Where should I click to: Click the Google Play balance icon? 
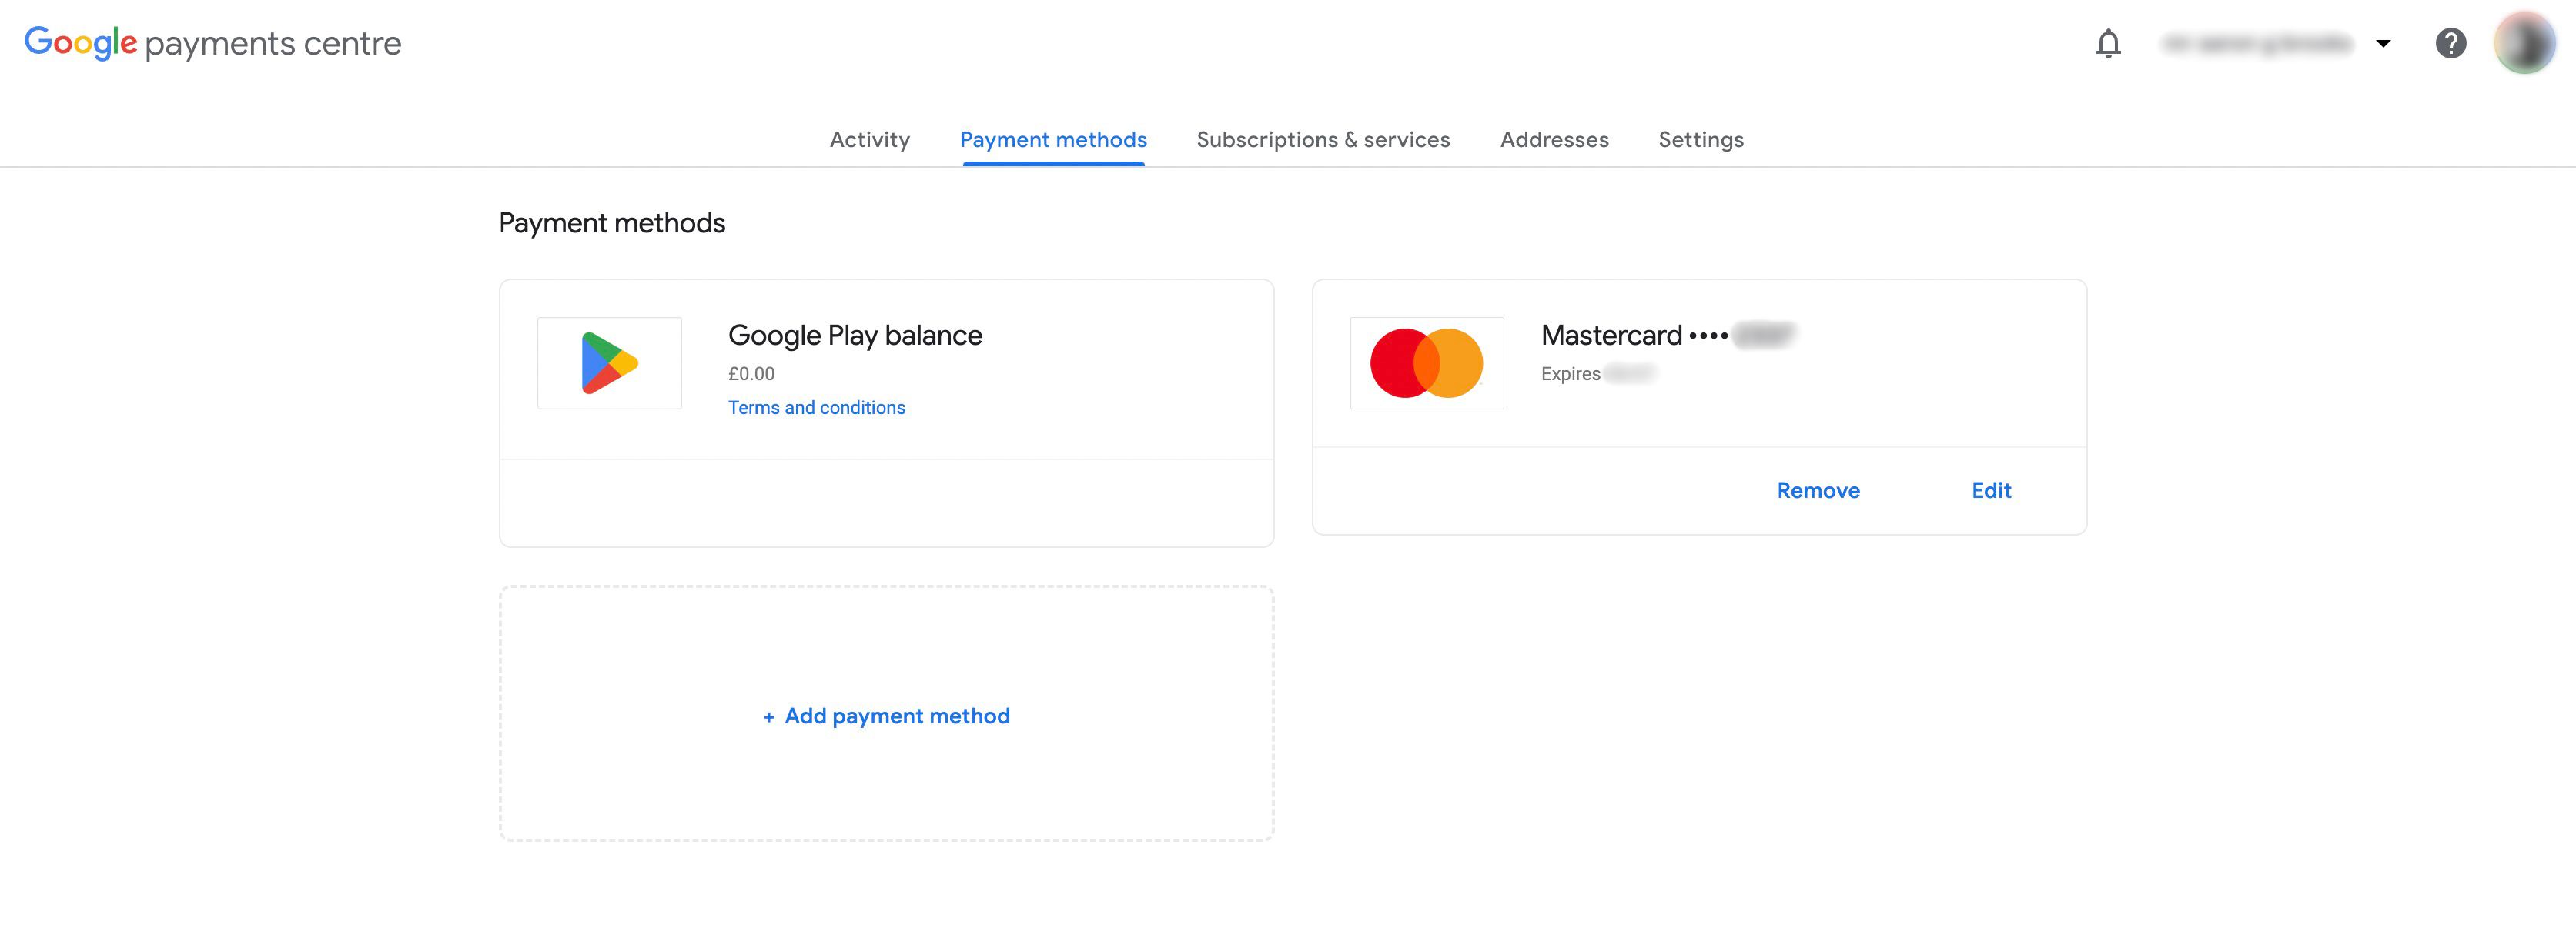[x=609, y=362]
